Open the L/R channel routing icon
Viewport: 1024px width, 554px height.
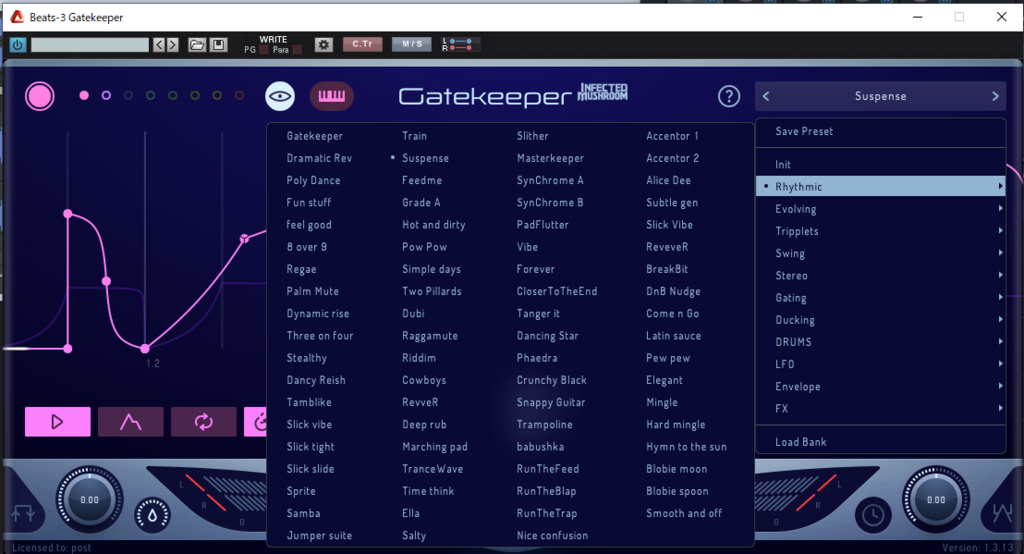(460, 44)
